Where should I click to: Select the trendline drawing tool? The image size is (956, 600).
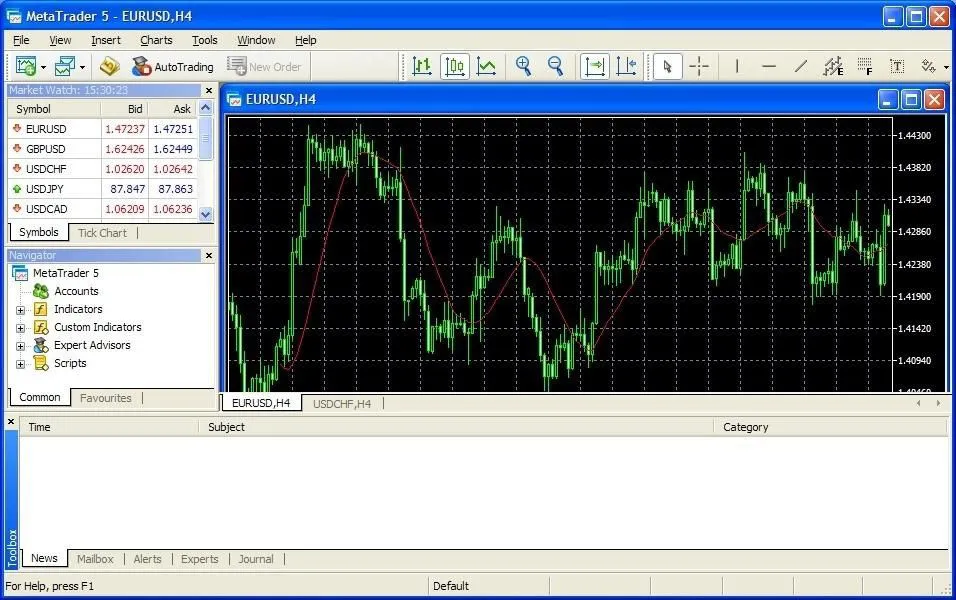click(x=801, y=66)
